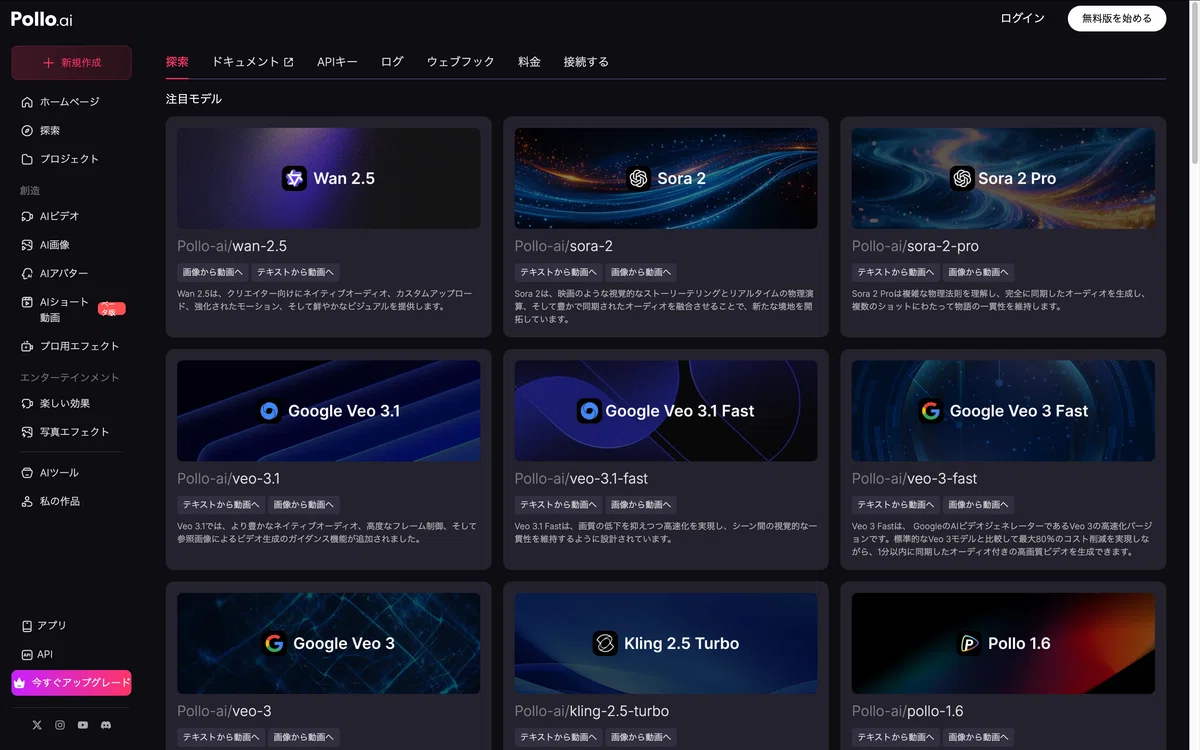Click テキストから動画へ tag on veo-3-fast card

(896, 505)
